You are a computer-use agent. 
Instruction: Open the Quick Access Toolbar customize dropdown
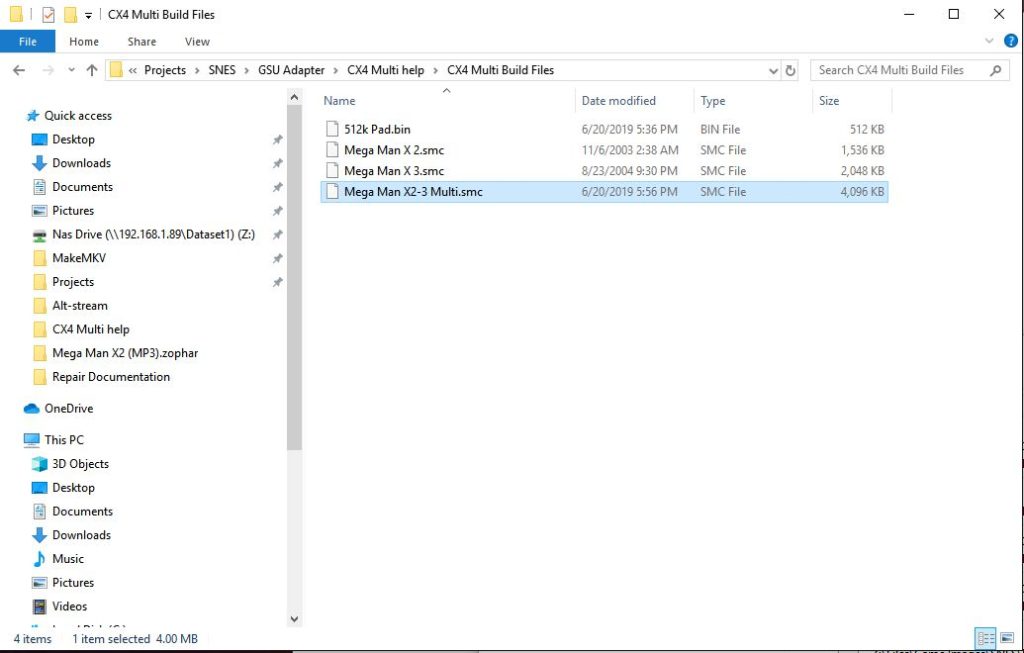click(88, 15)
